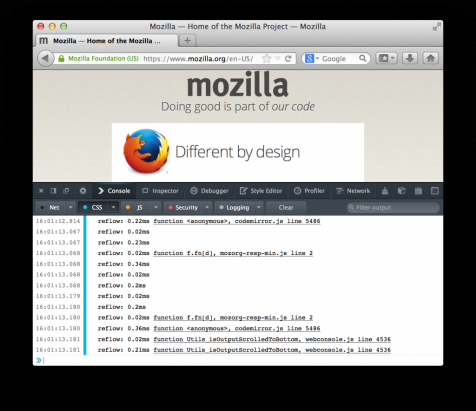Focus the Filter output field

[x=393, y=207]
